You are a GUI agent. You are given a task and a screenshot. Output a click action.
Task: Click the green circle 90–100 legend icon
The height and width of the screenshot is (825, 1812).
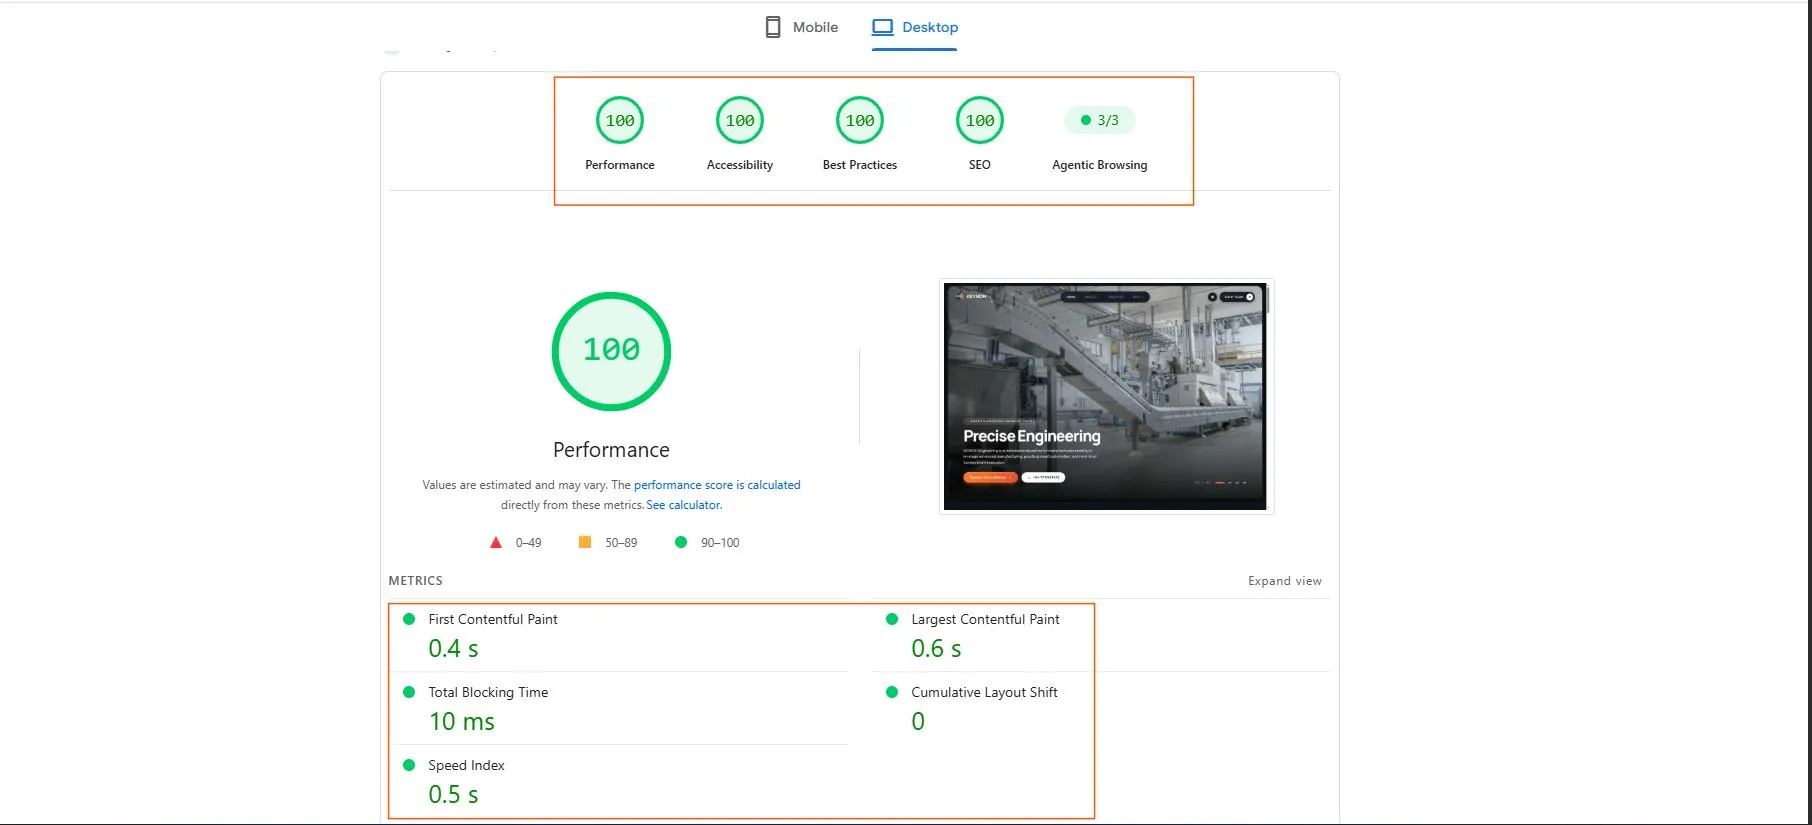681,542
